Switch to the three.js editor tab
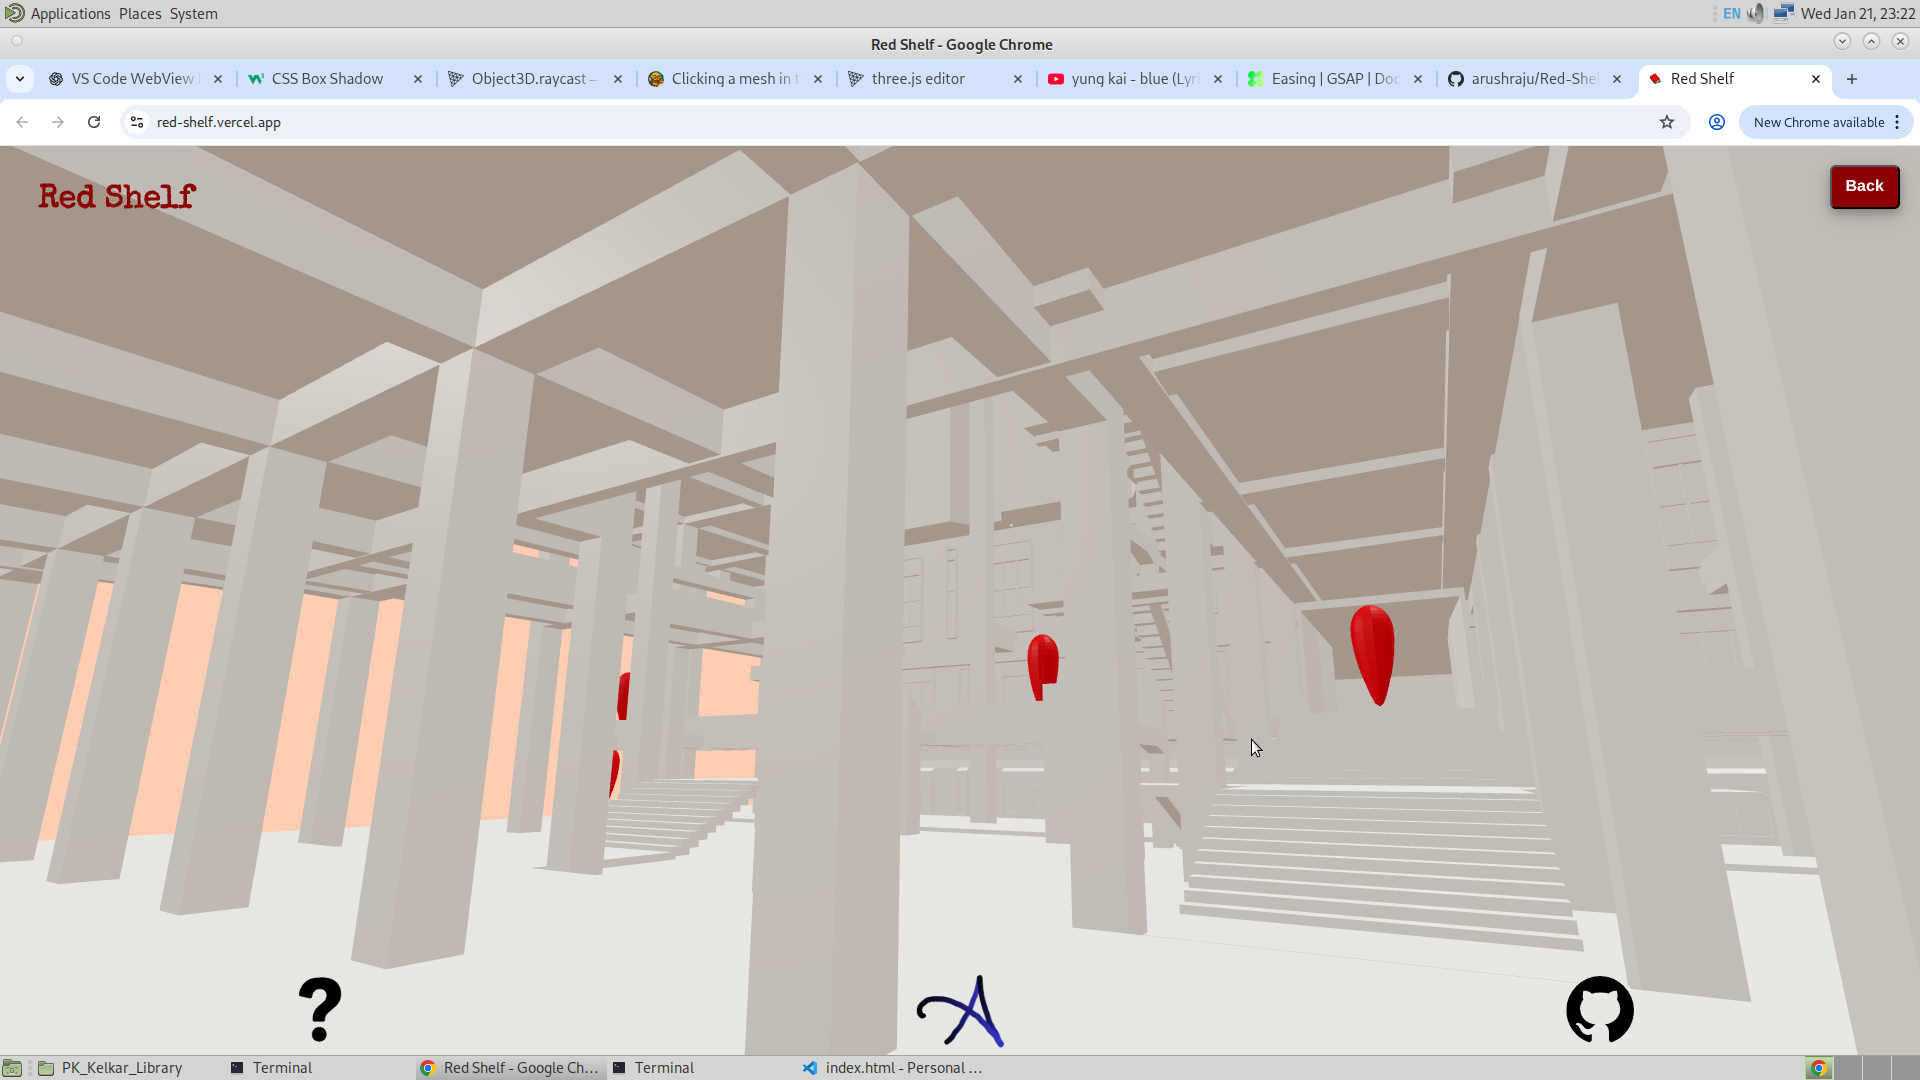1920x1080 pixels. click(x=917, y=79)
